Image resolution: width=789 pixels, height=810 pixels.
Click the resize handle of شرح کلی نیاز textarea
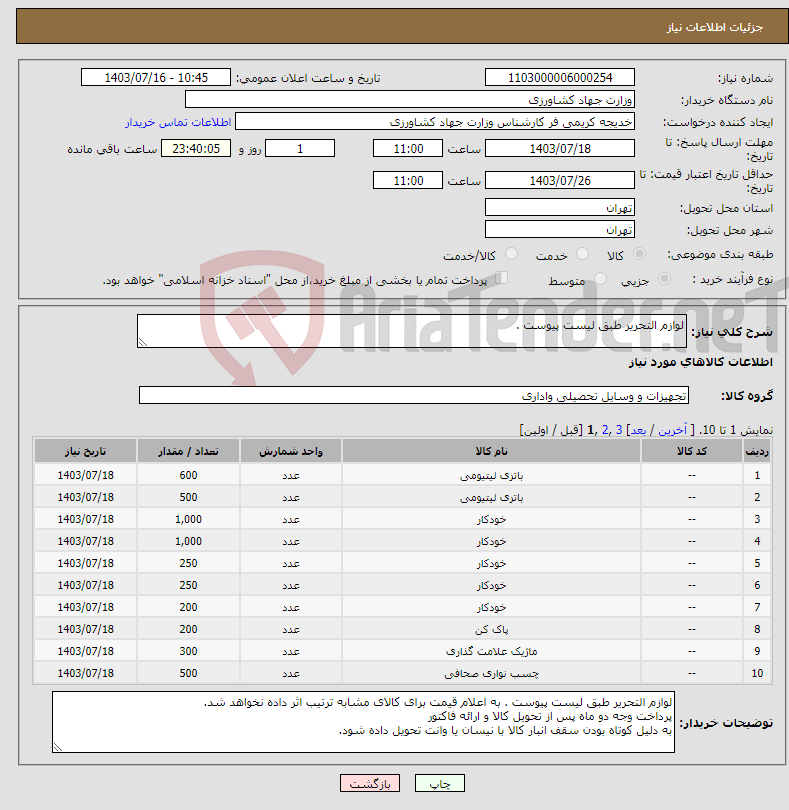tap(143, 342)
